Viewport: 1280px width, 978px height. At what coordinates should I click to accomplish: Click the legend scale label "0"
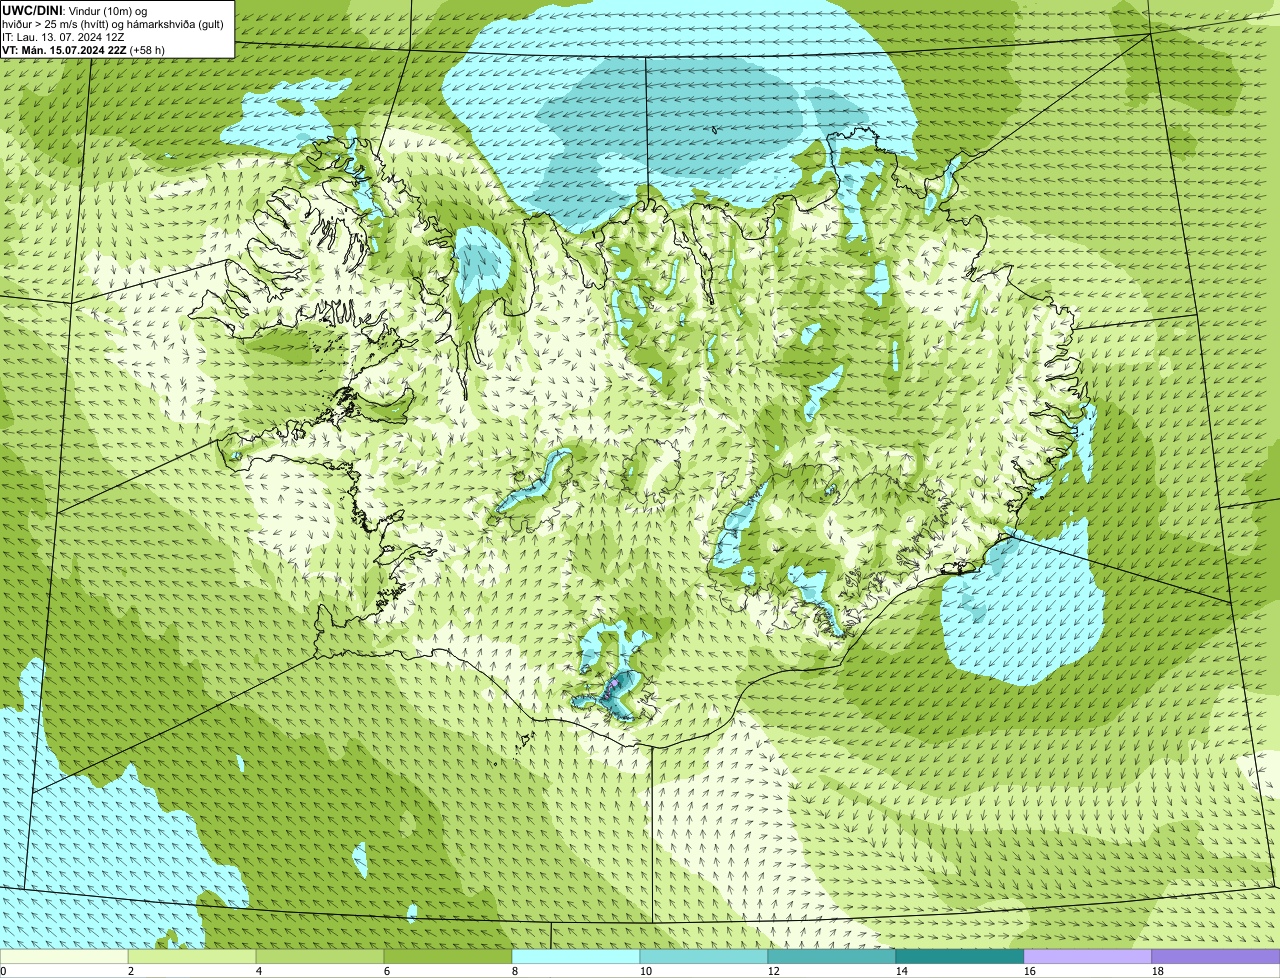tap(4, 971)
